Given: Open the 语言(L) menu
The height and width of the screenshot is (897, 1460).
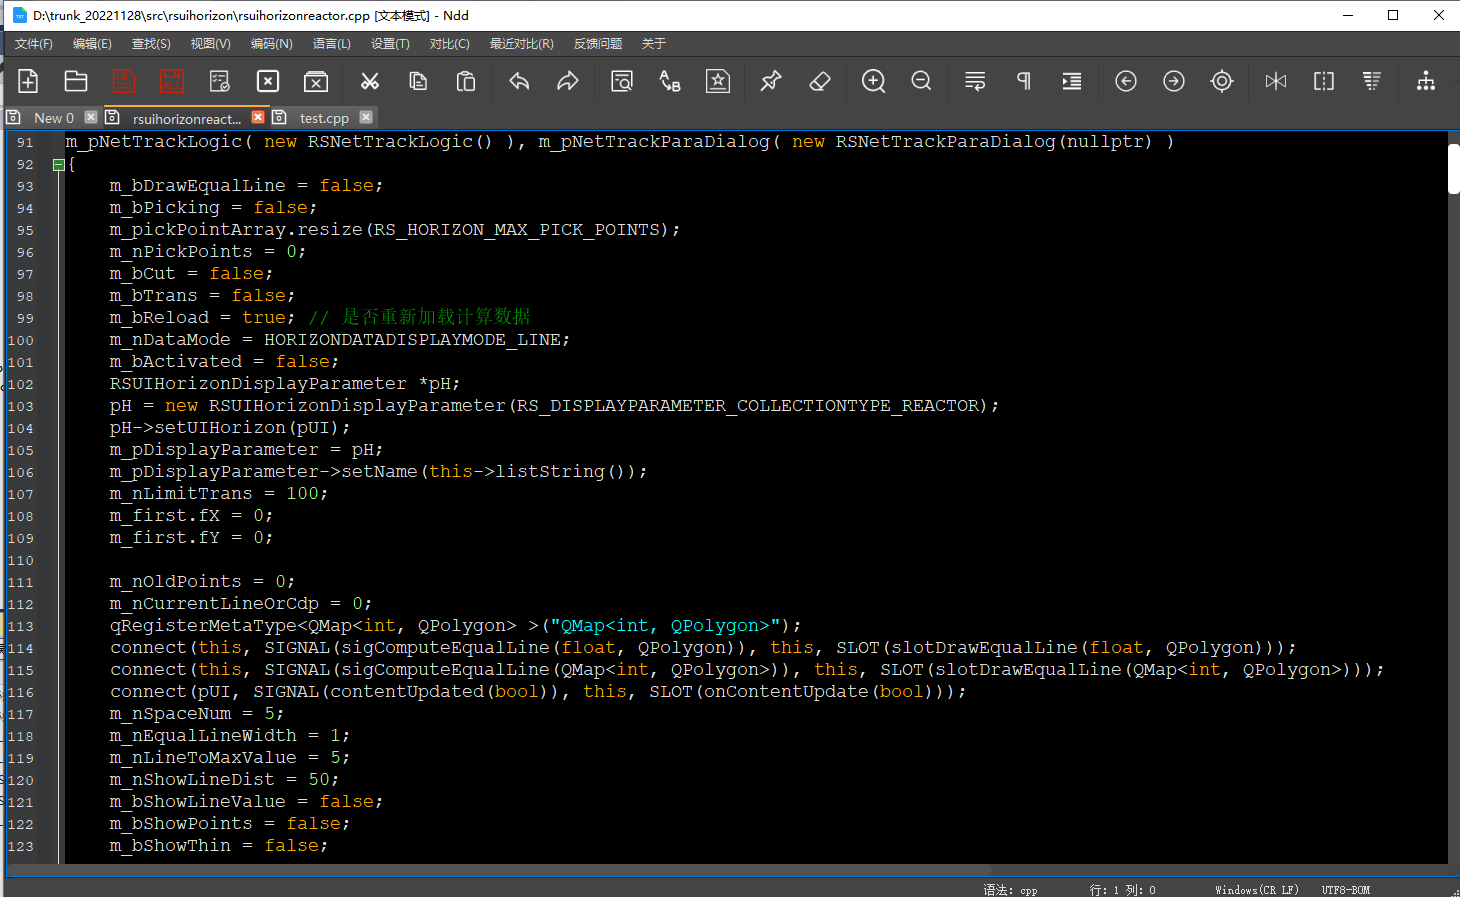Looking at the screenshot, I should (331, 44).
